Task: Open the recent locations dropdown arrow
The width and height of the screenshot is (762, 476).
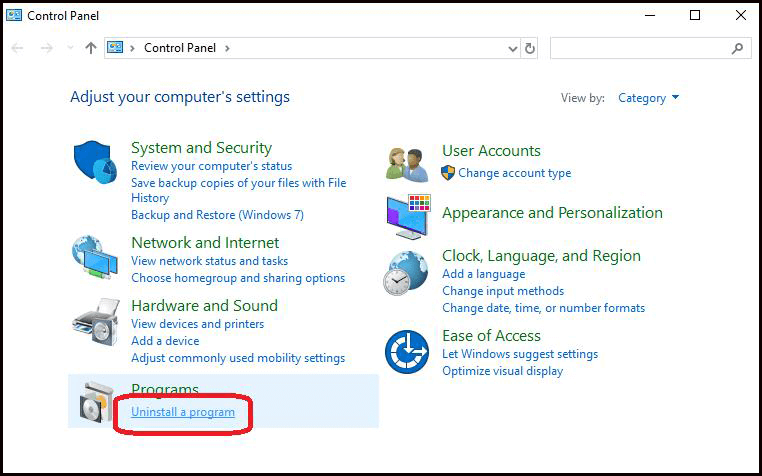Action: point(70,48)
